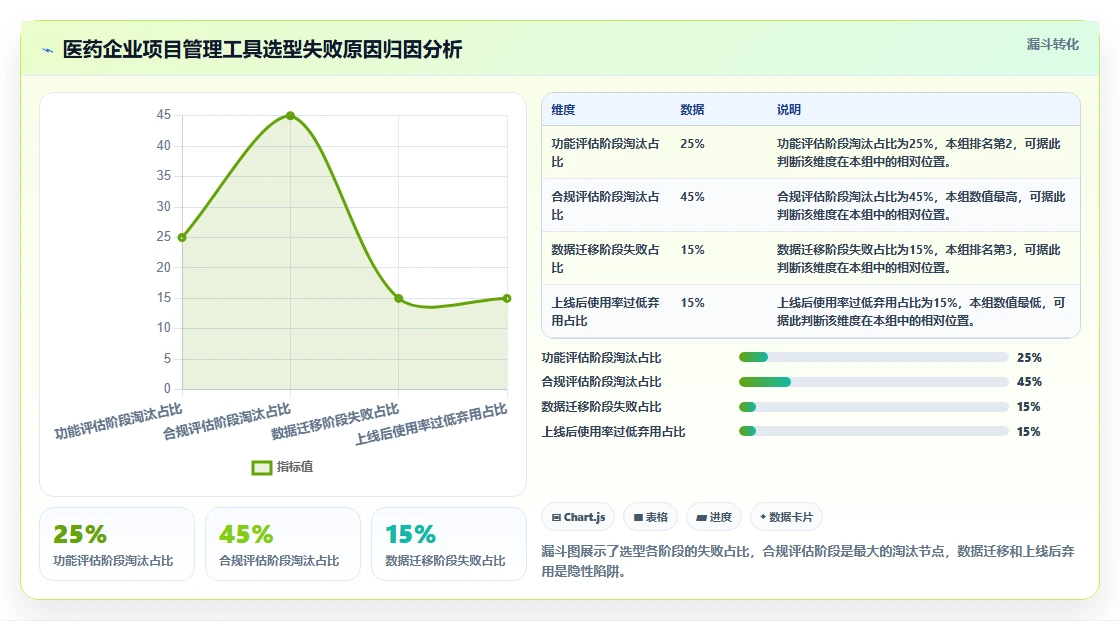The width and height of the screenshot is (1120, 621).
Task: Open the 45% 合规评估阶段淘汰占比 card
Action: (283, 544)
